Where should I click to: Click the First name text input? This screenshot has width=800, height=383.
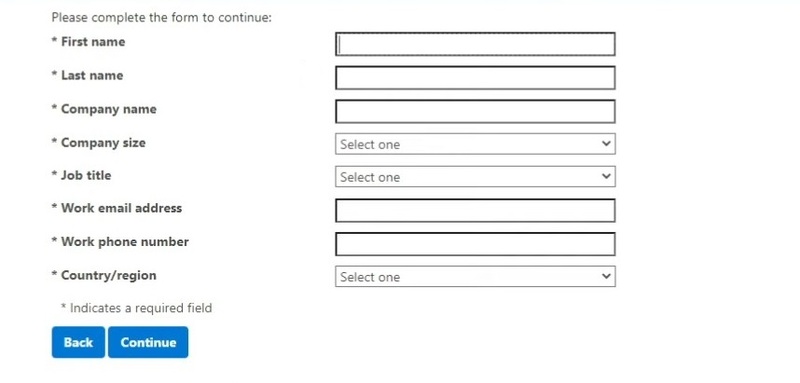[475, 44]
